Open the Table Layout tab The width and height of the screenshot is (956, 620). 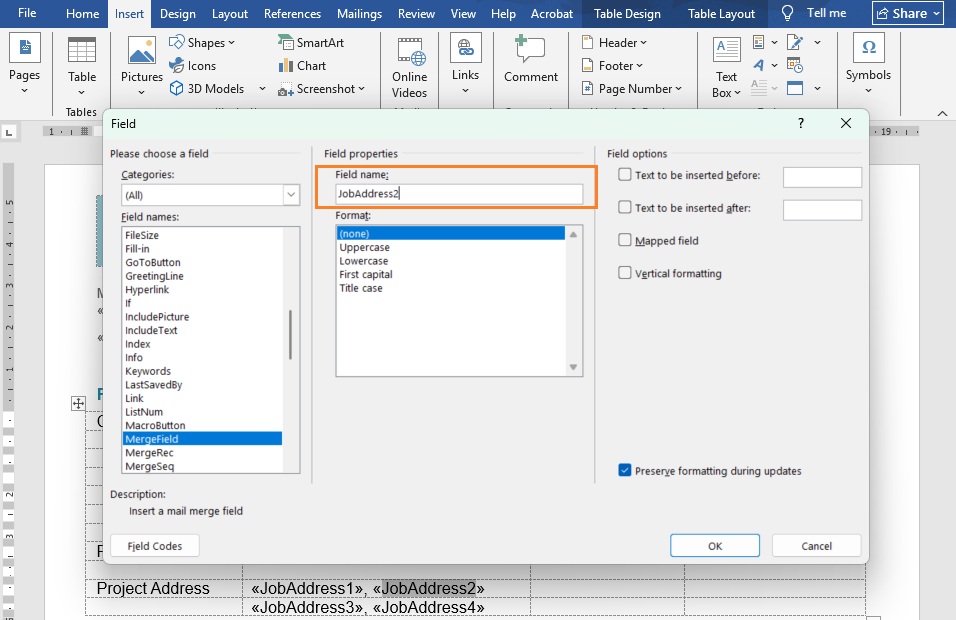pos(721,14)
